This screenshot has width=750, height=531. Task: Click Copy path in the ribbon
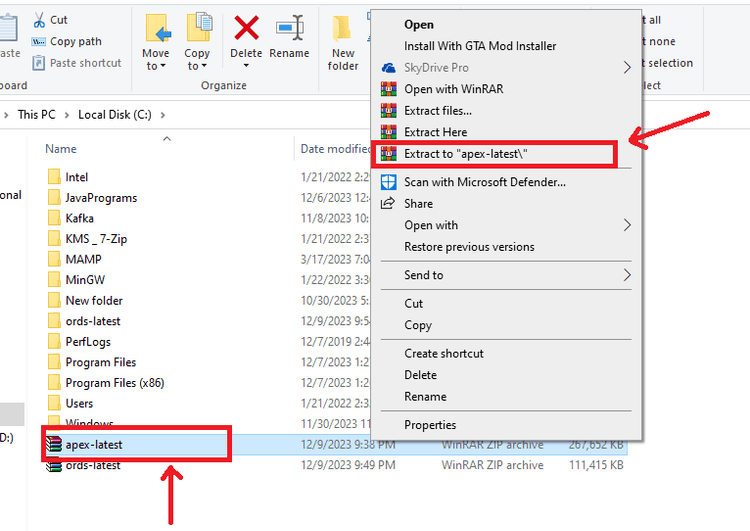pos(75,42)
